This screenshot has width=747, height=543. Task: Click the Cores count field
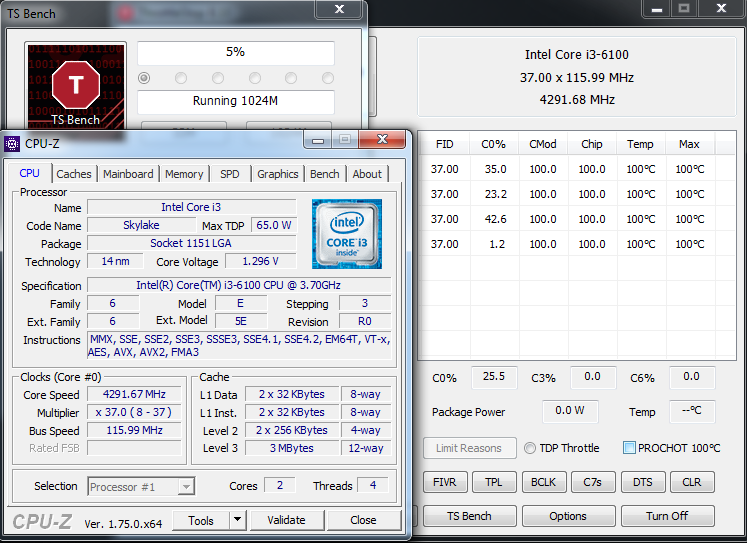(280, 485)
